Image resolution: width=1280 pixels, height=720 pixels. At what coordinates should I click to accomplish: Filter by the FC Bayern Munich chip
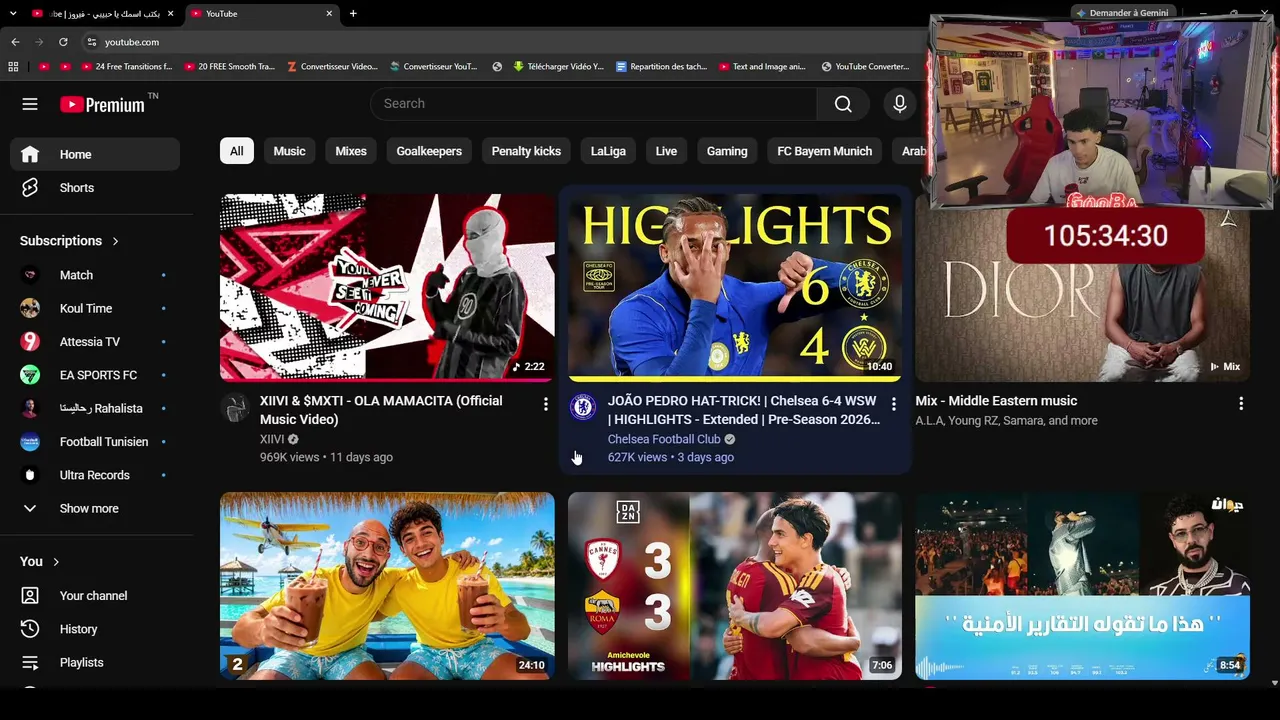click(825, 151)
